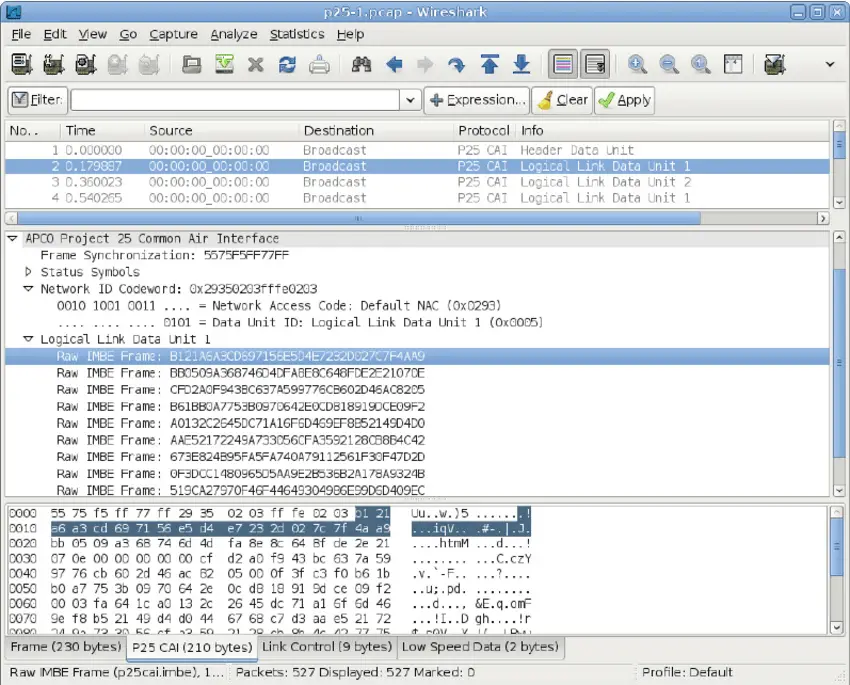Sort by the Time column header

pyautogui.click(x=102, y=131)
